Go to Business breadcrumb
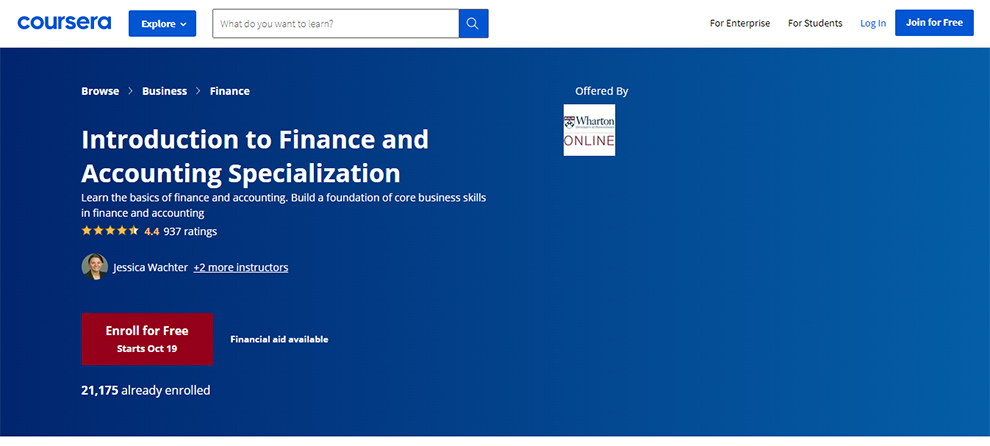 coord(164,91)
